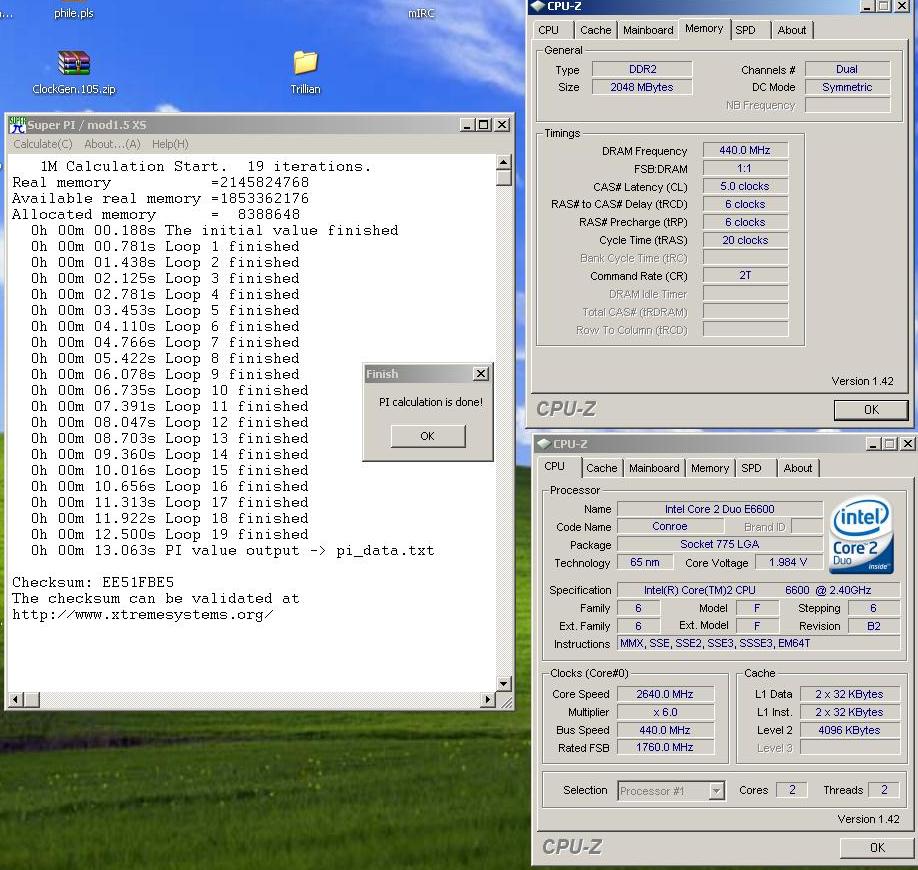Screen dimensions: 918x870
Task: Open the Help(H) menu in Super PI
Action: [x=170, y=144]
